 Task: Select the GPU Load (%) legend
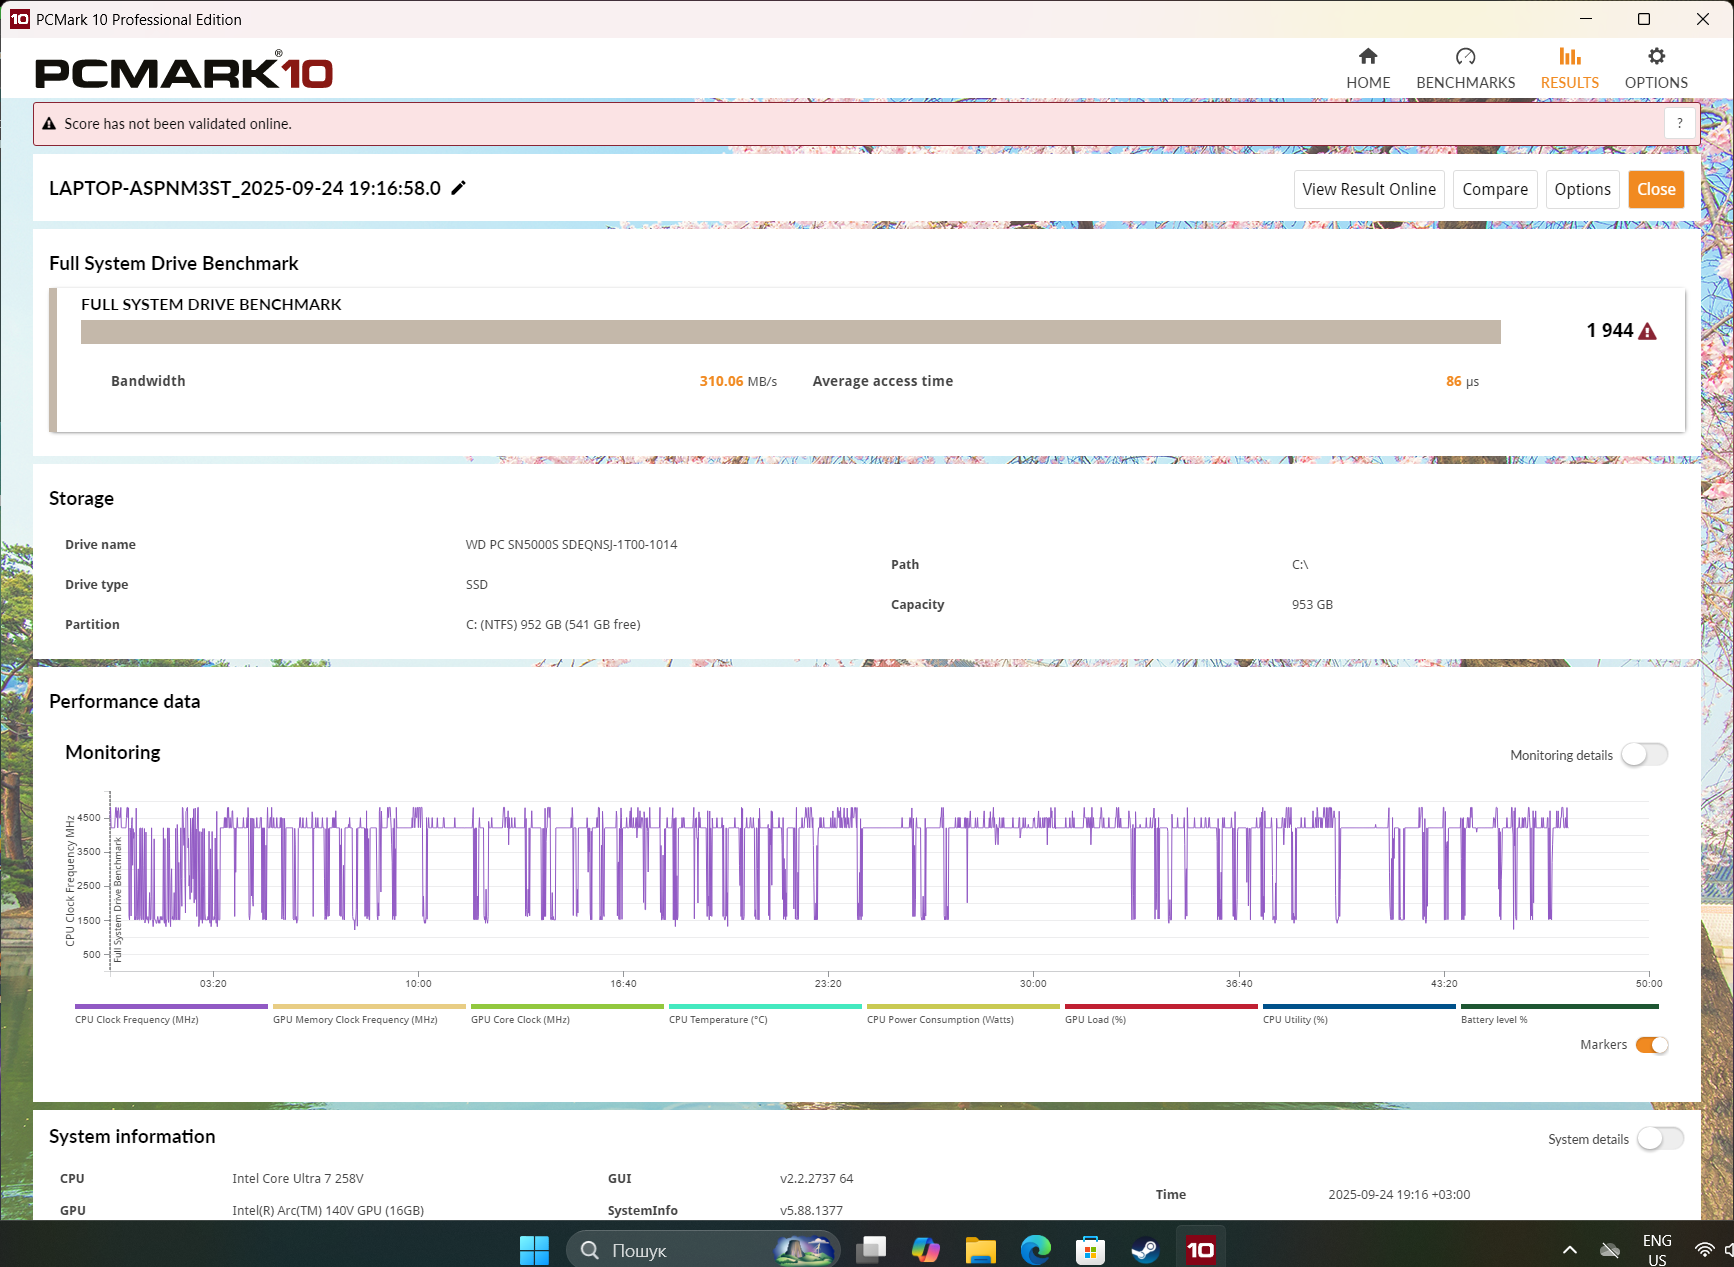coord(1161,1014)
